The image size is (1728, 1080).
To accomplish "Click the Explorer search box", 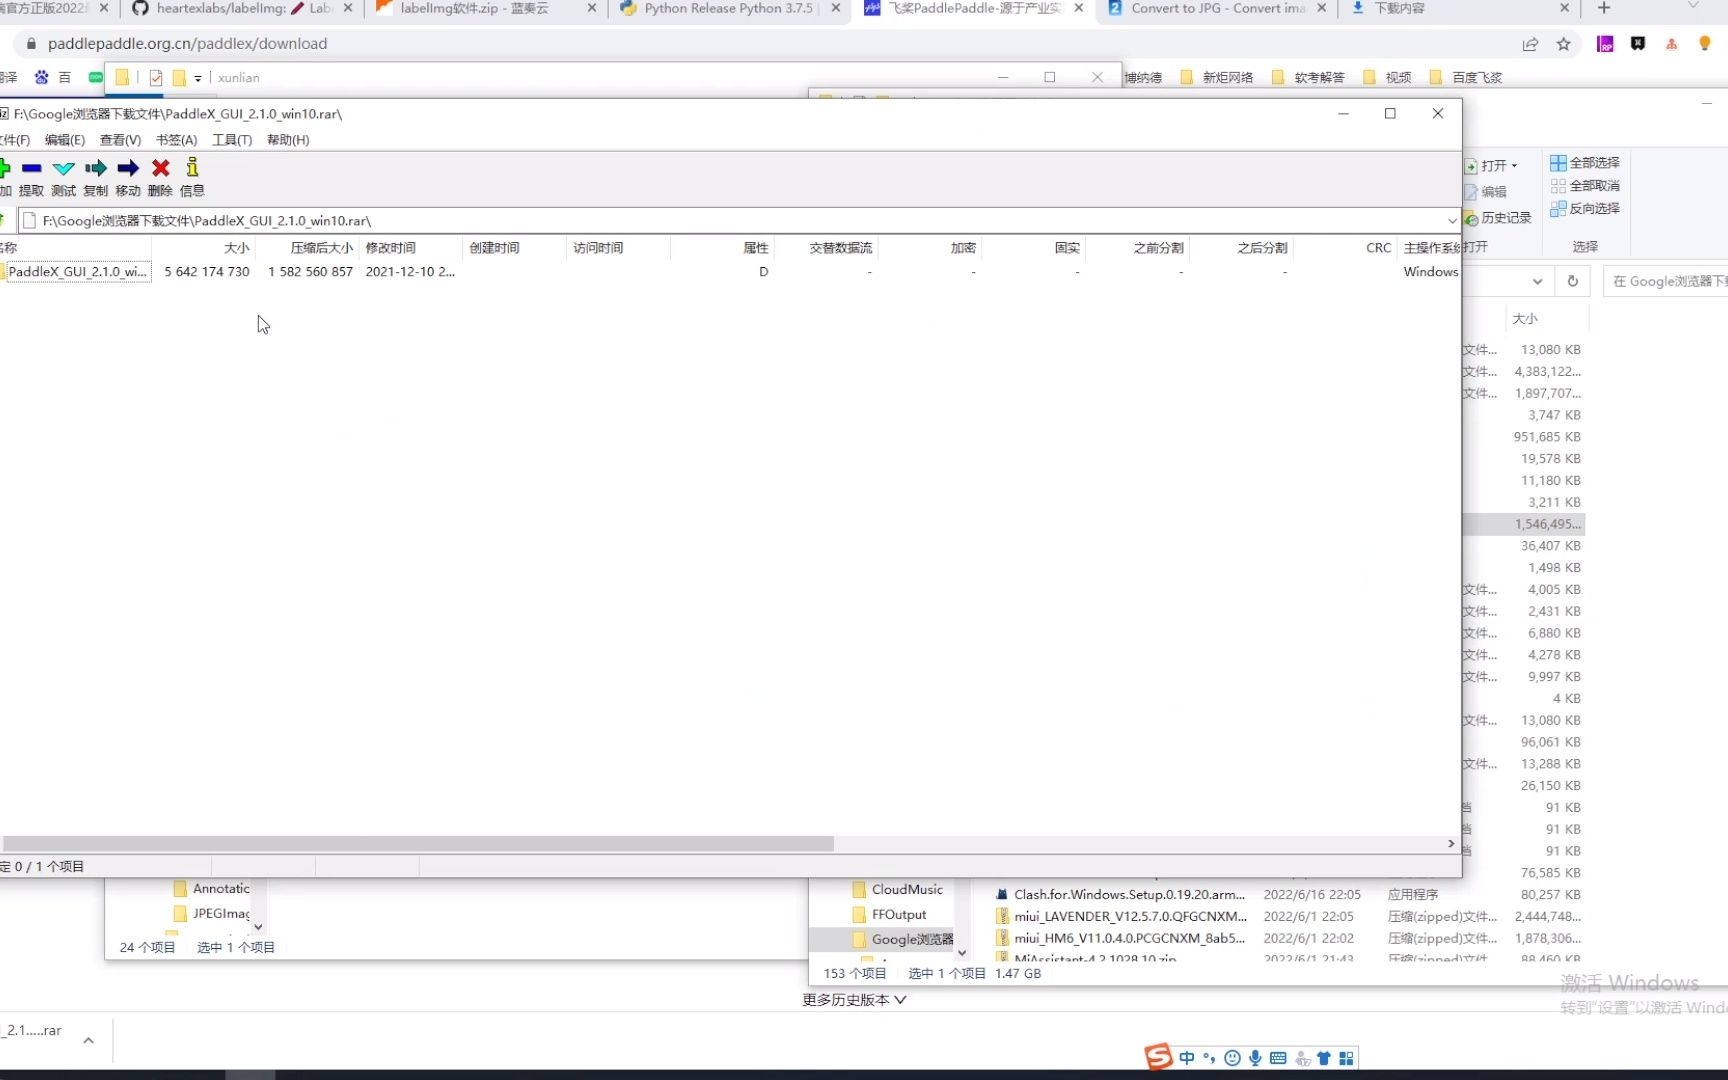I will pos(1666,281).
